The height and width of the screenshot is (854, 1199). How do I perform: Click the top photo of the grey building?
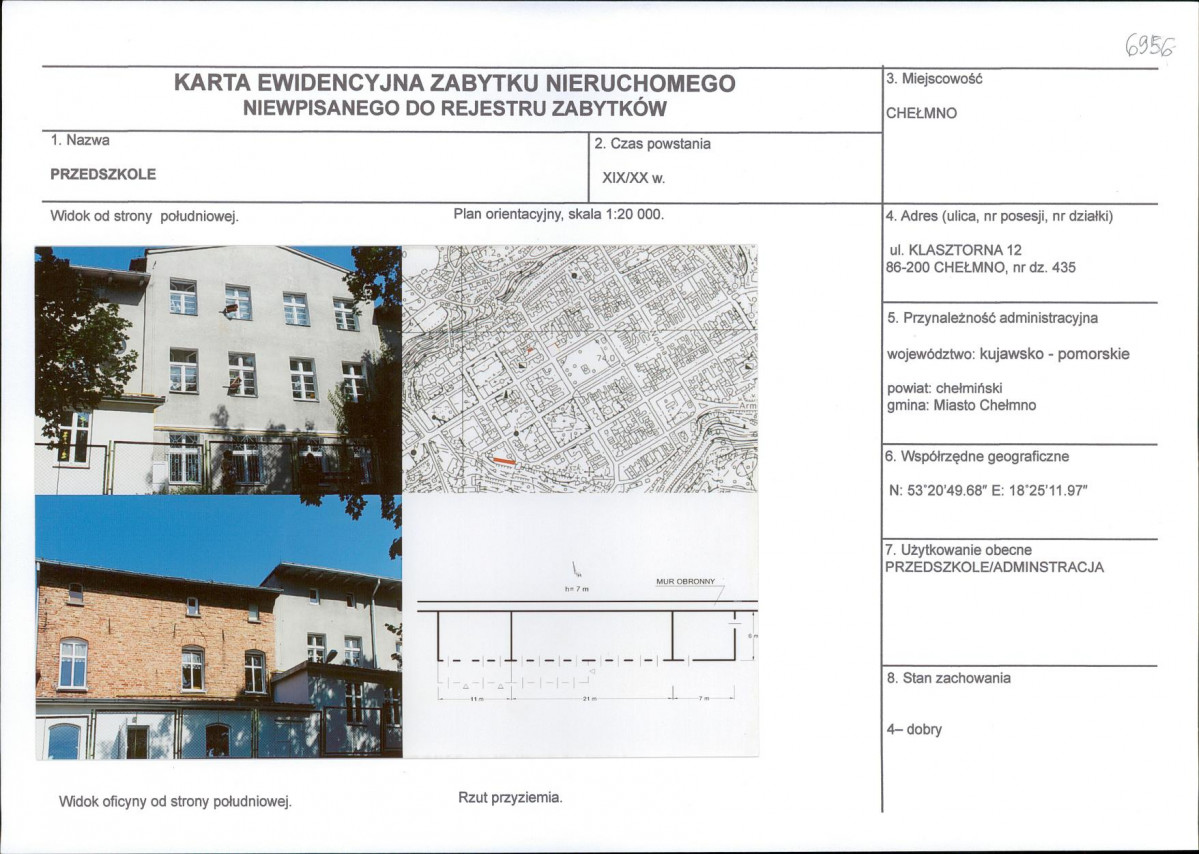coord(218,370)
